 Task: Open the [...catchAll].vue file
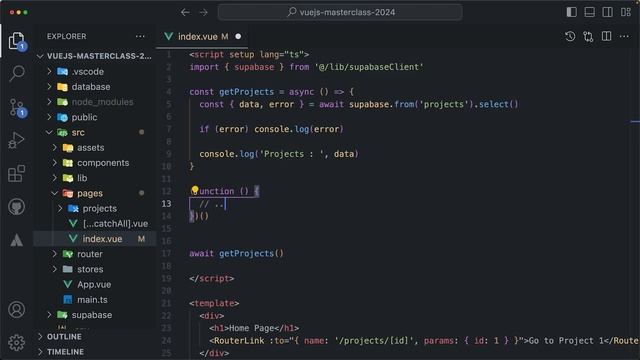(x=95, y=223)
